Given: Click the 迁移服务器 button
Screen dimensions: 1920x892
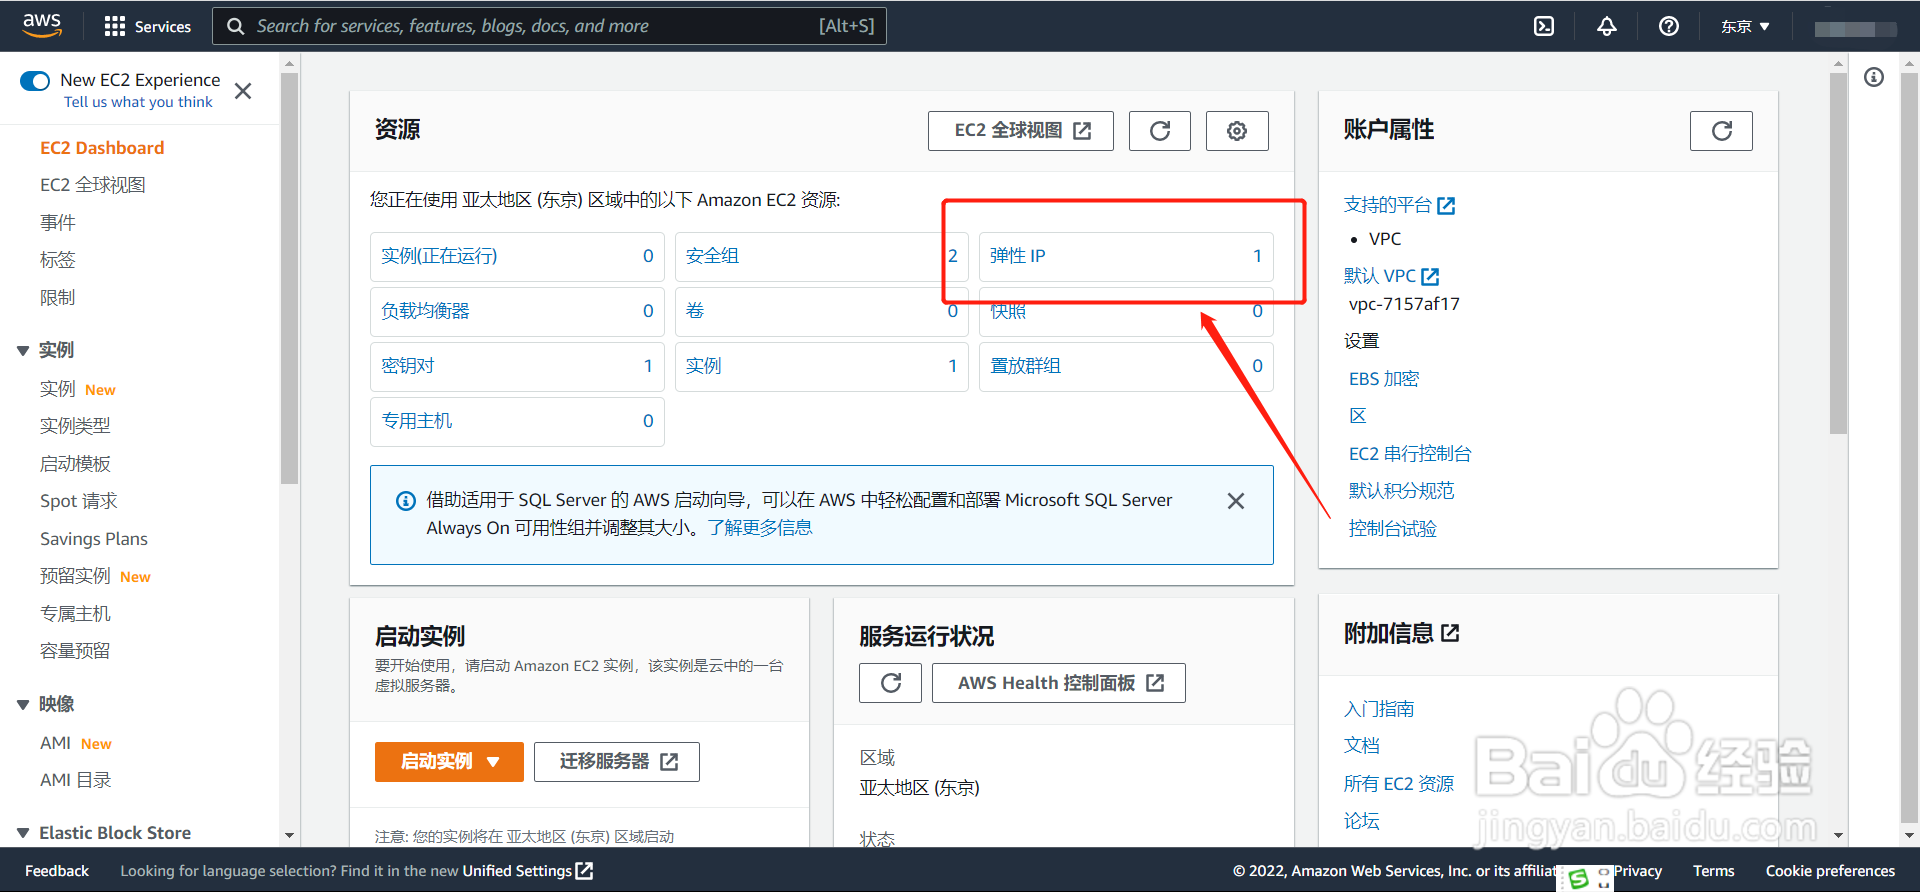Looking at the screenshot, I should click(616, 762).
